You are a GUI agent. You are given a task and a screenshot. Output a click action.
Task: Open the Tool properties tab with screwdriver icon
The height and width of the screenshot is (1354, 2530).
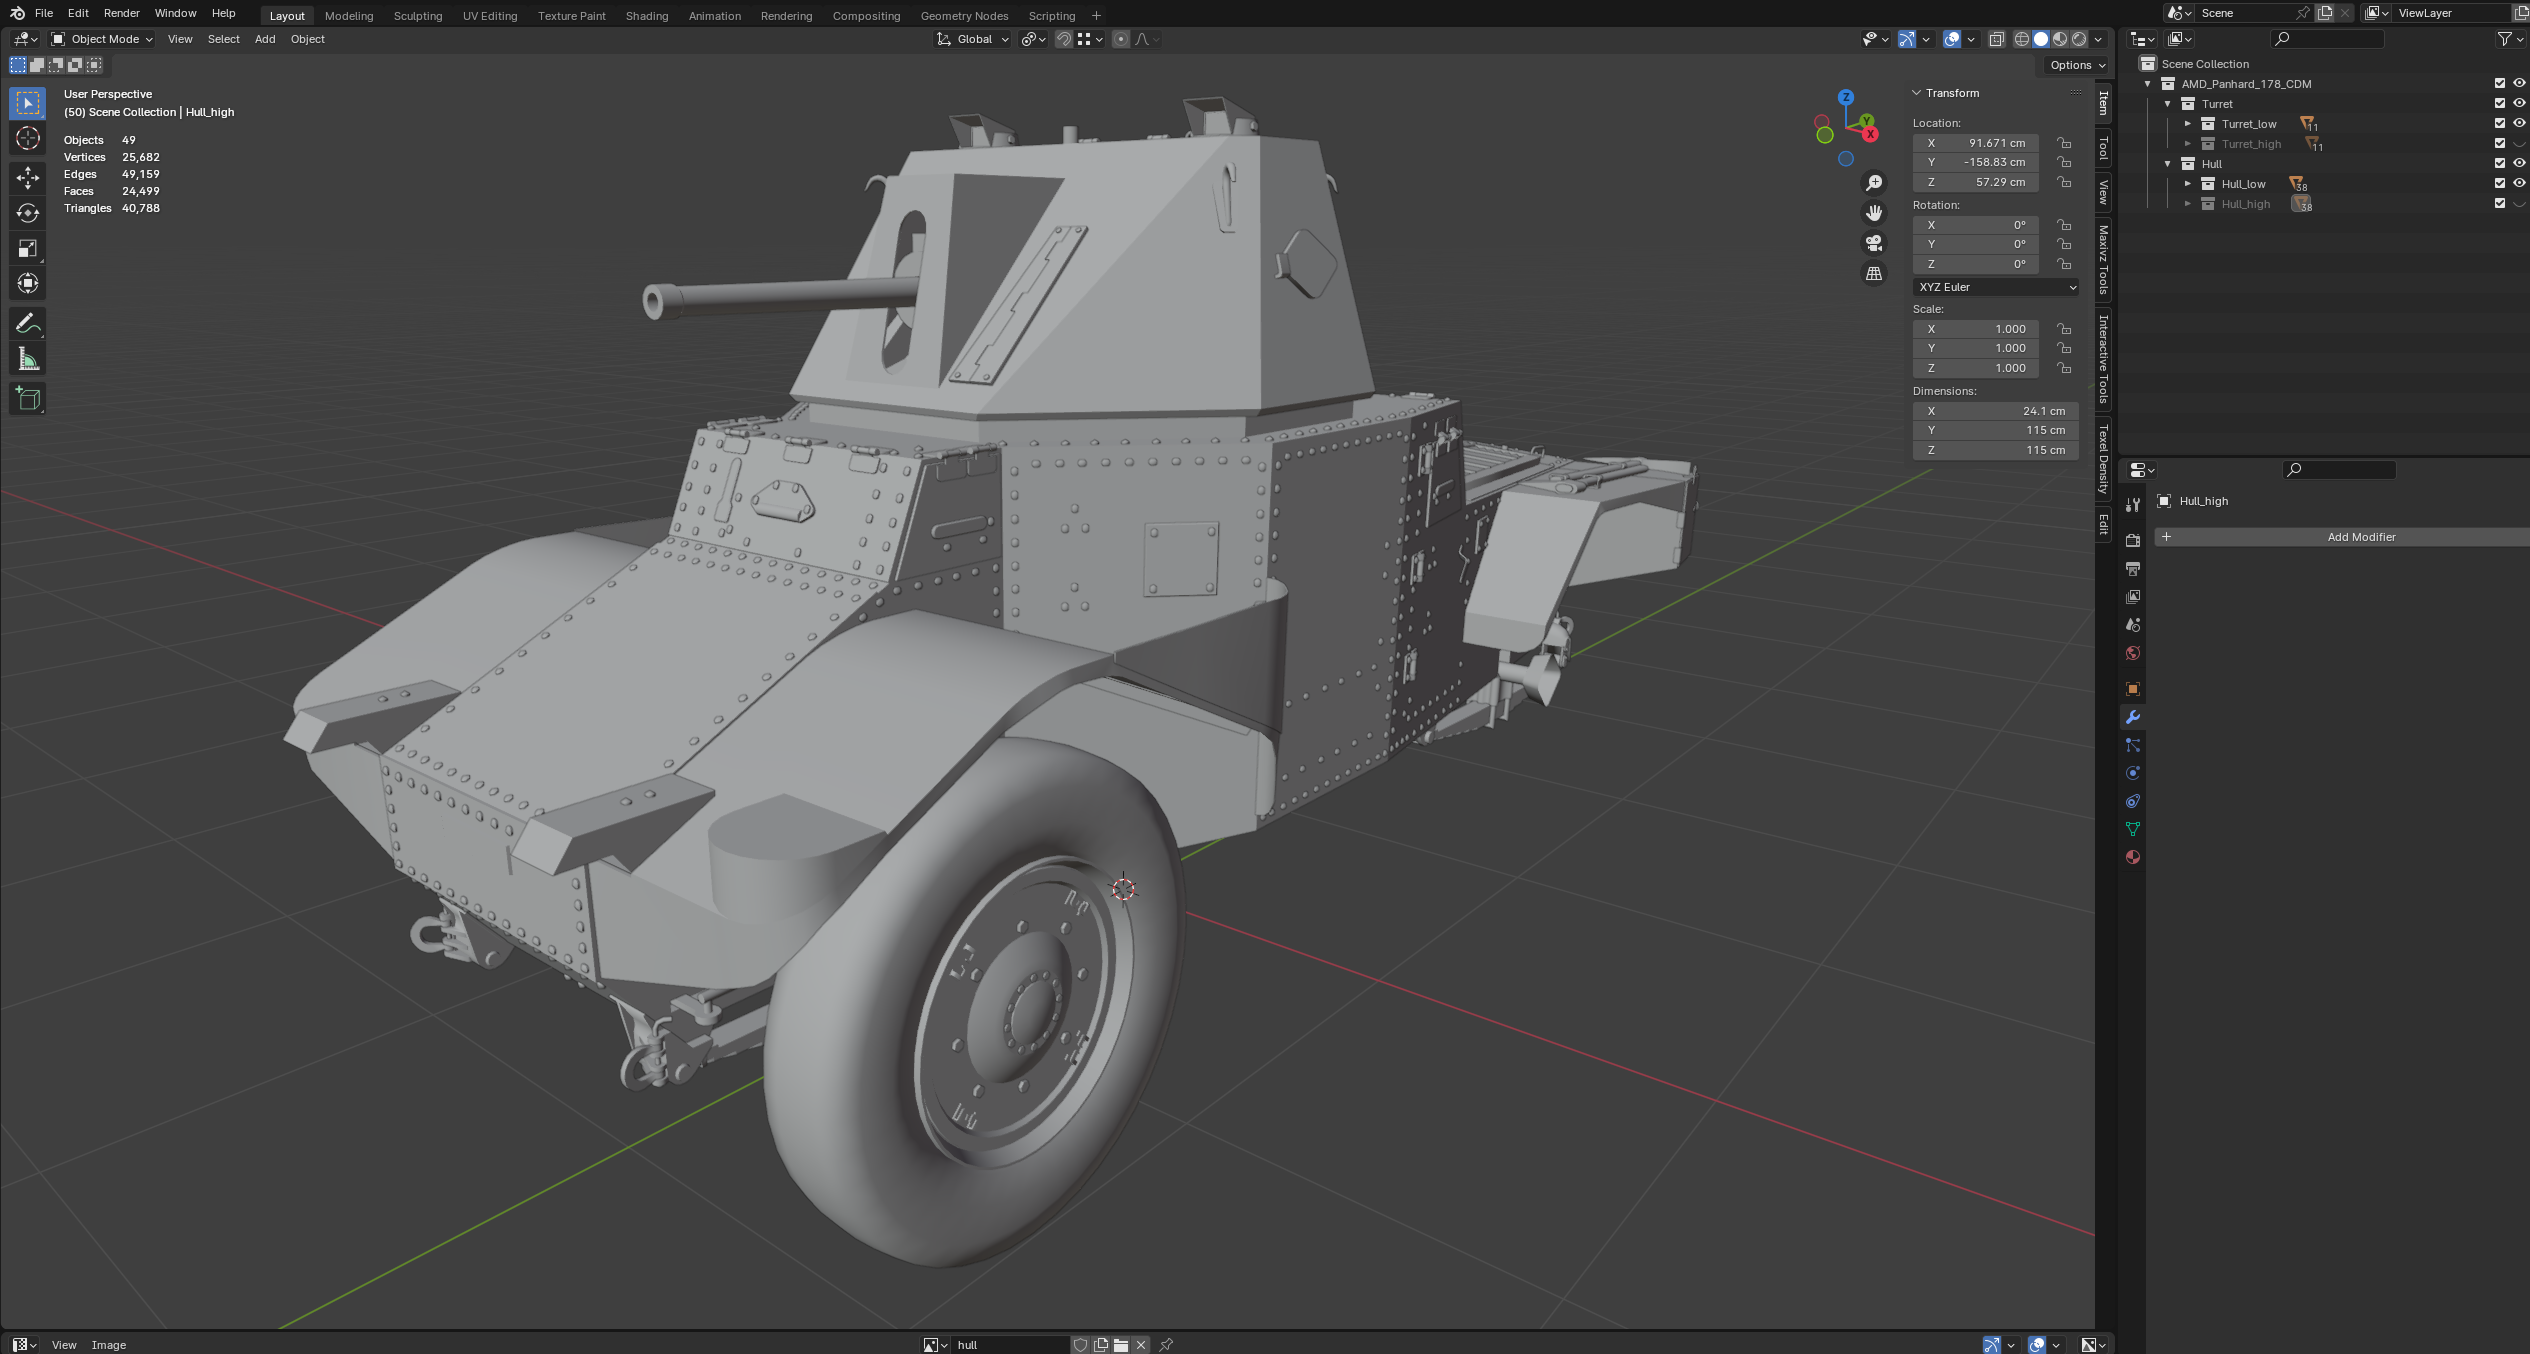click(x=2133, y=505)
